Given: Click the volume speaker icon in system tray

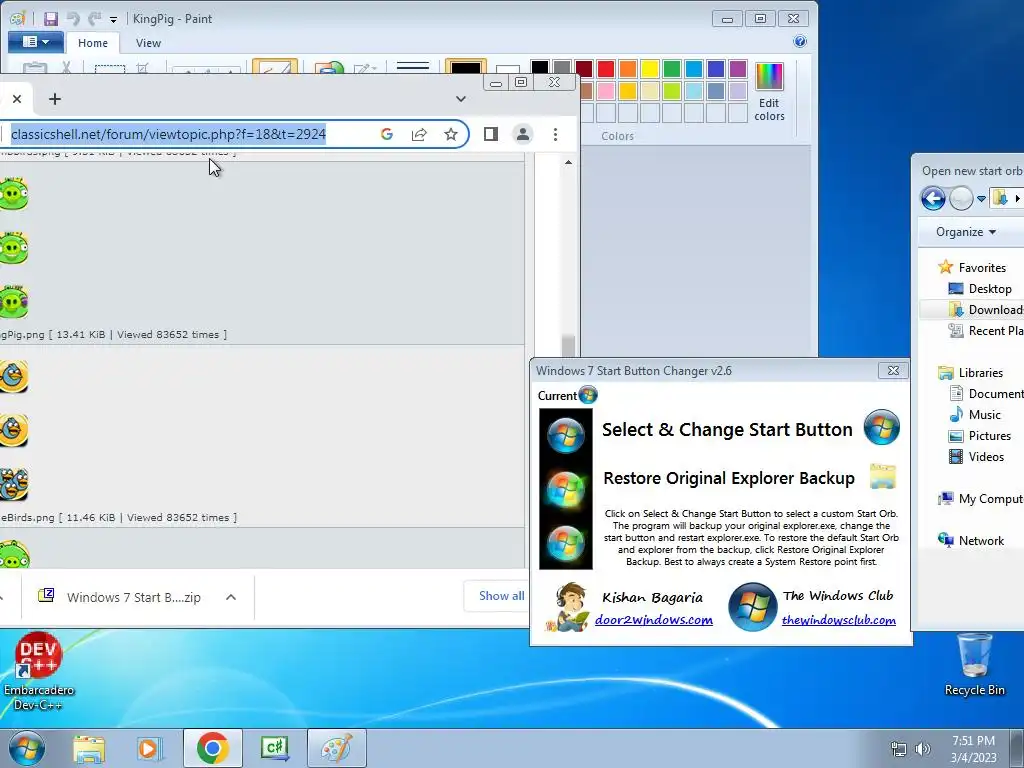Looking at the screenshot, I should click(x=923, y=749).
